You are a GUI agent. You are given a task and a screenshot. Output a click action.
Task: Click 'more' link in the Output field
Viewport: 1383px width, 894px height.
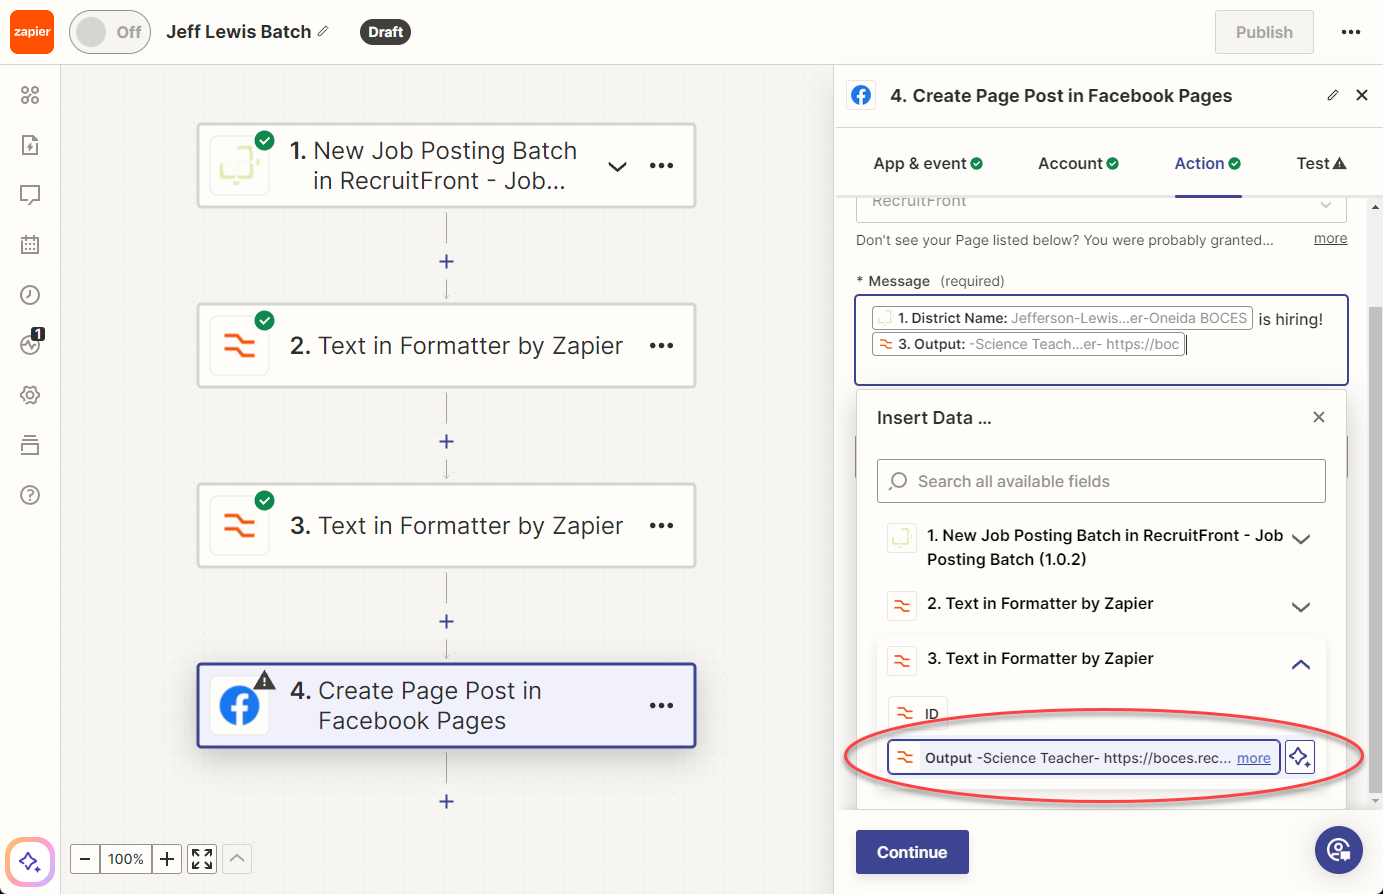tap(1254, 758)
